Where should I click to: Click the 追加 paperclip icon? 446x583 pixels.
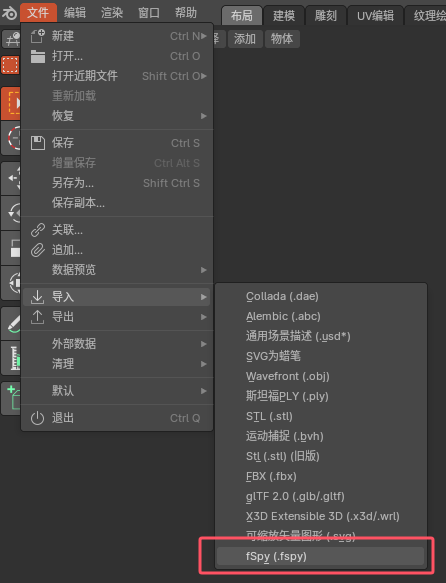click(x=38, y=250)
